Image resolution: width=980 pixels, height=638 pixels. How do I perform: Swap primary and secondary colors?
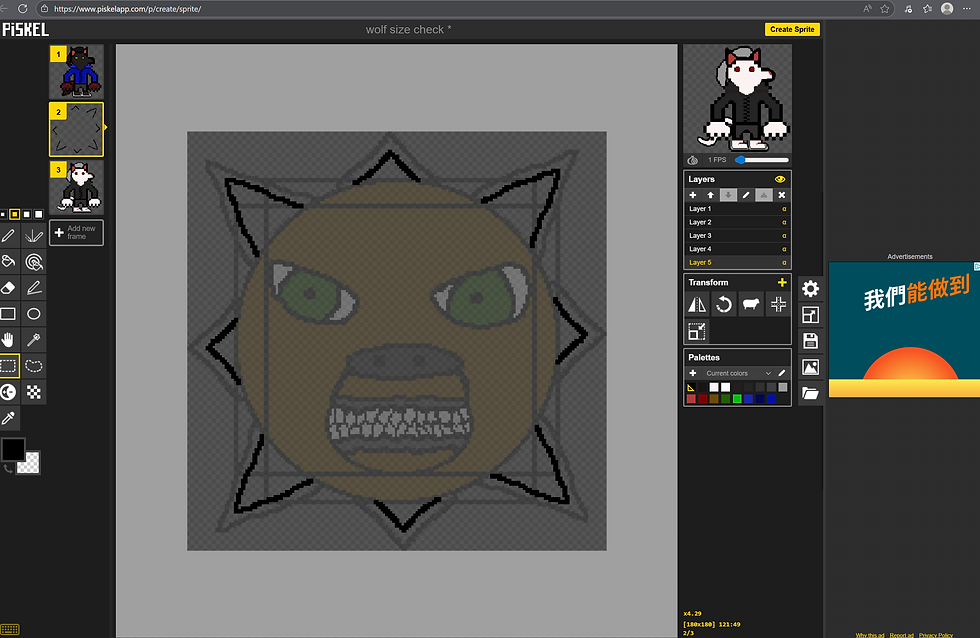(x=8, y=468)
